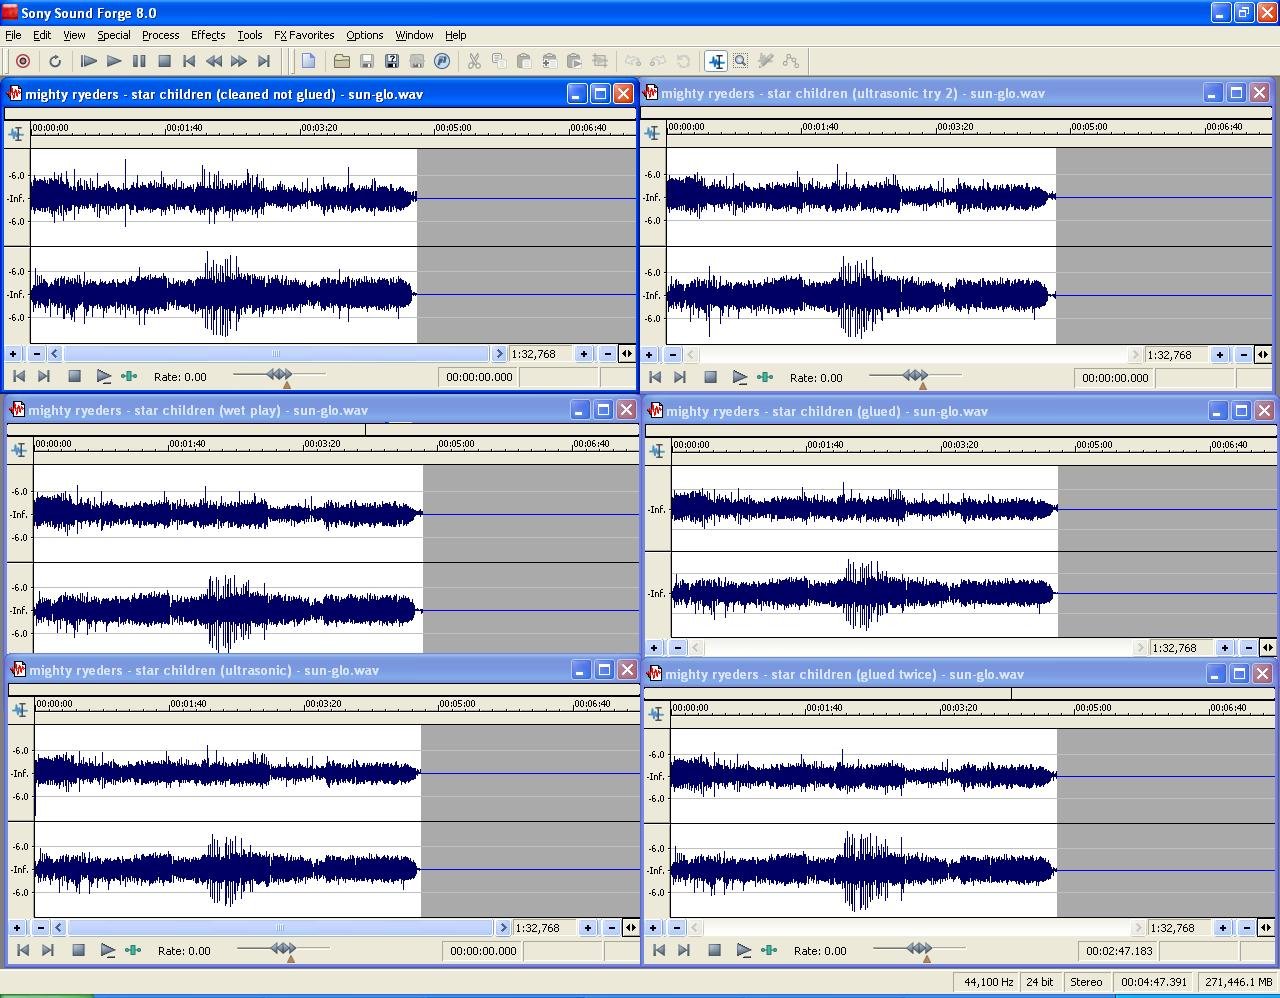Open the Tools menu
This screenshot has height=998, width=1280.
(250, 35)
